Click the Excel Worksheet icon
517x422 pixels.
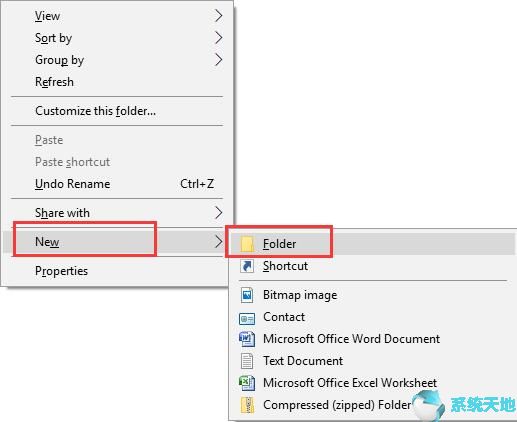click(x=247, y=383)
